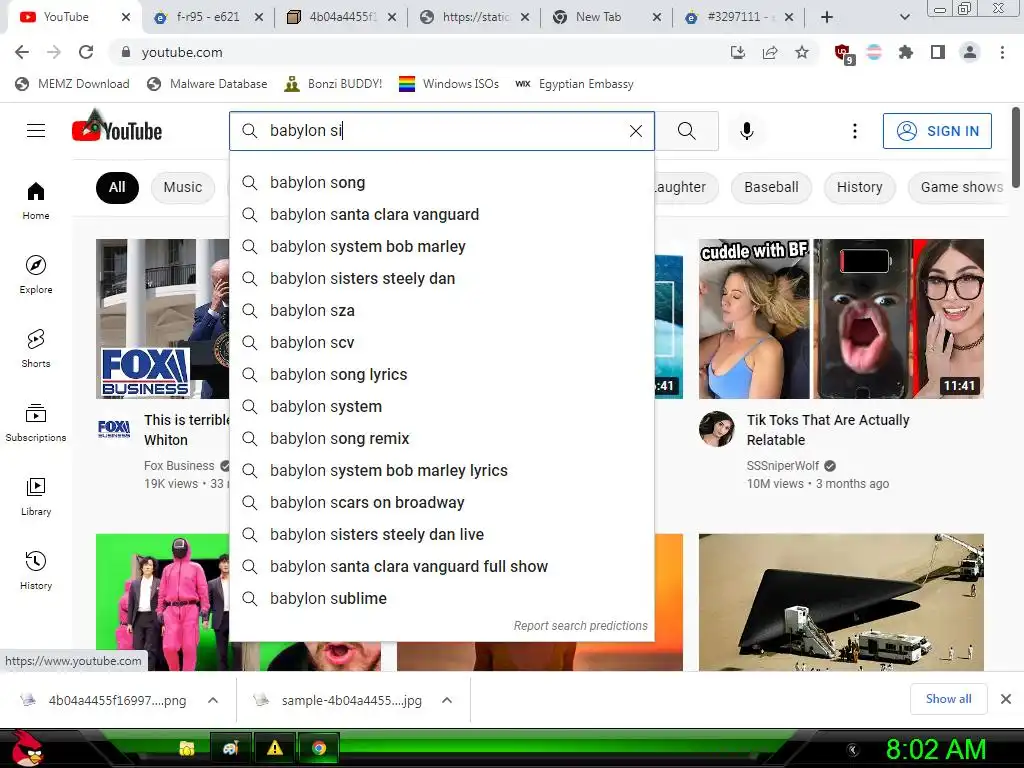Open YouTube settings three-dot menu
The height and width of the screenshot is (768, 1024).
tap(854, 131)
